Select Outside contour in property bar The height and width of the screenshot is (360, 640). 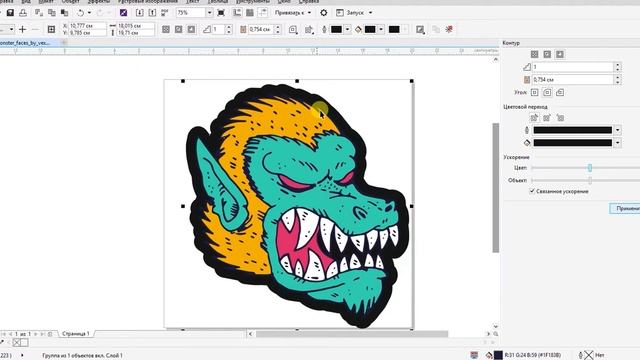point(191,29)
